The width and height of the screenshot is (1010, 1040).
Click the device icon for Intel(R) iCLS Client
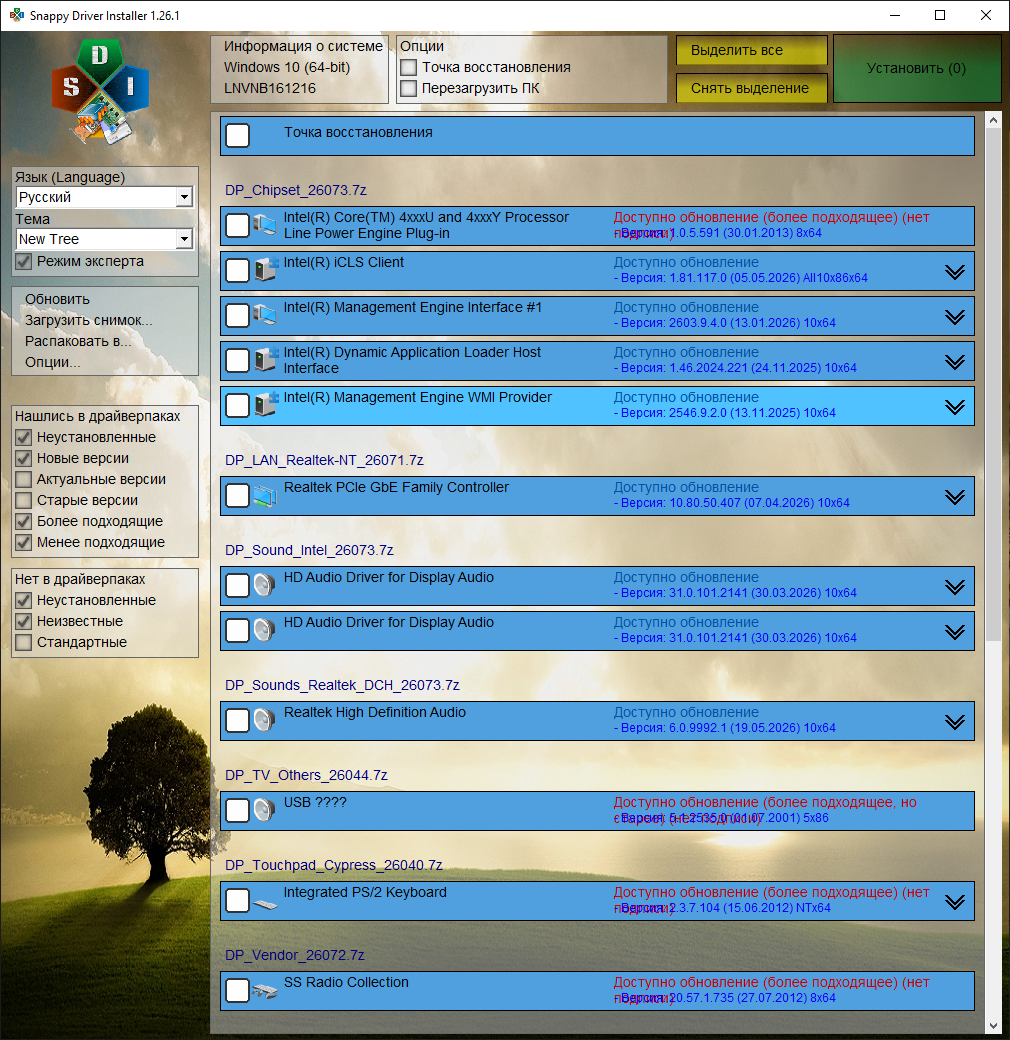coord(265,270)
